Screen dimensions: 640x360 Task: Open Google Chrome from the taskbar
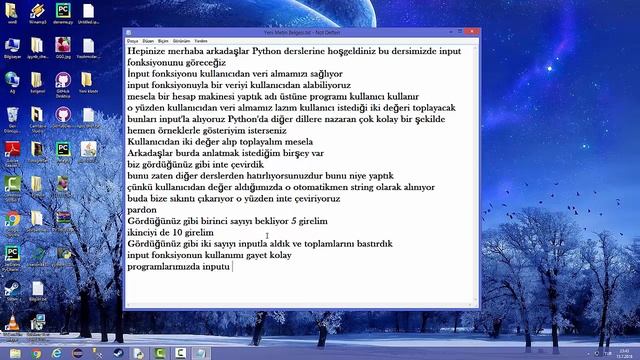[x=36, y=353]
